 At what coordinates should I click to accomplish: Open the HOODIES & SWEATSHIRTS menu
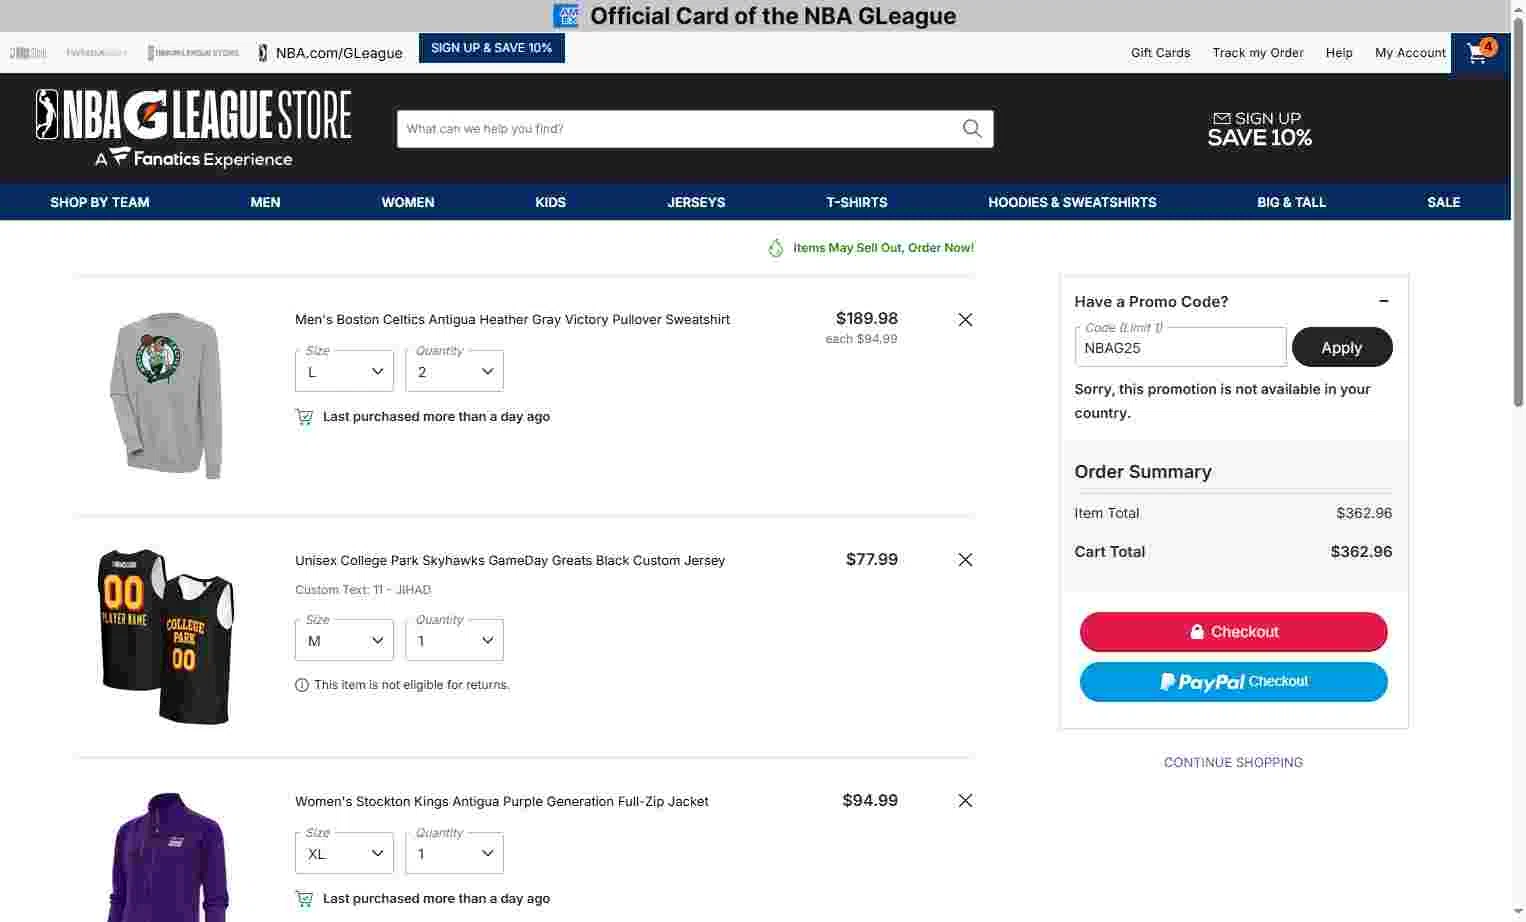(x=1072, y=202)
